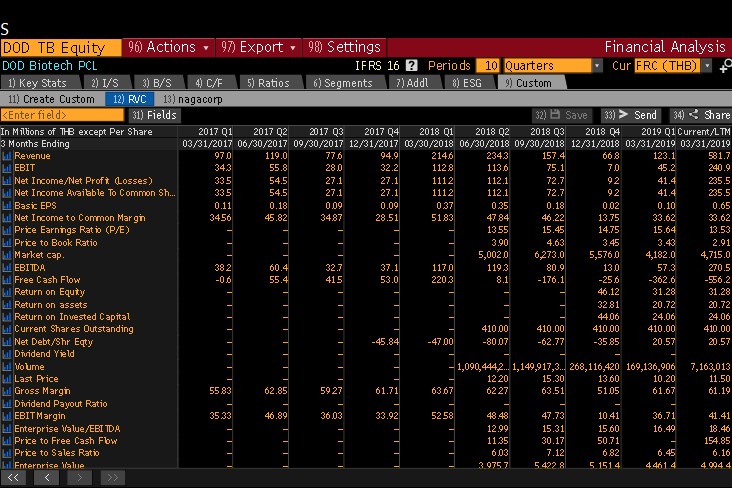
Task: Click chart icon next to Price to Book Ratio
Action: point(7,243)
